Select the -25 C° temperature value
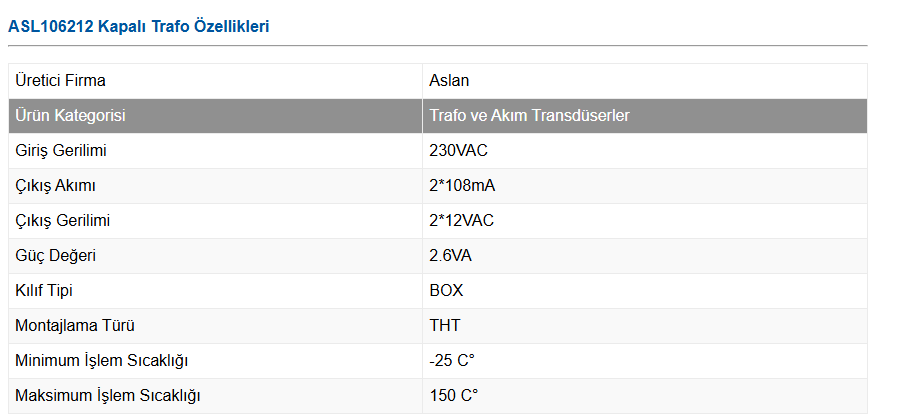The height and width of the screenshot is (419, 906). [453, 361]
